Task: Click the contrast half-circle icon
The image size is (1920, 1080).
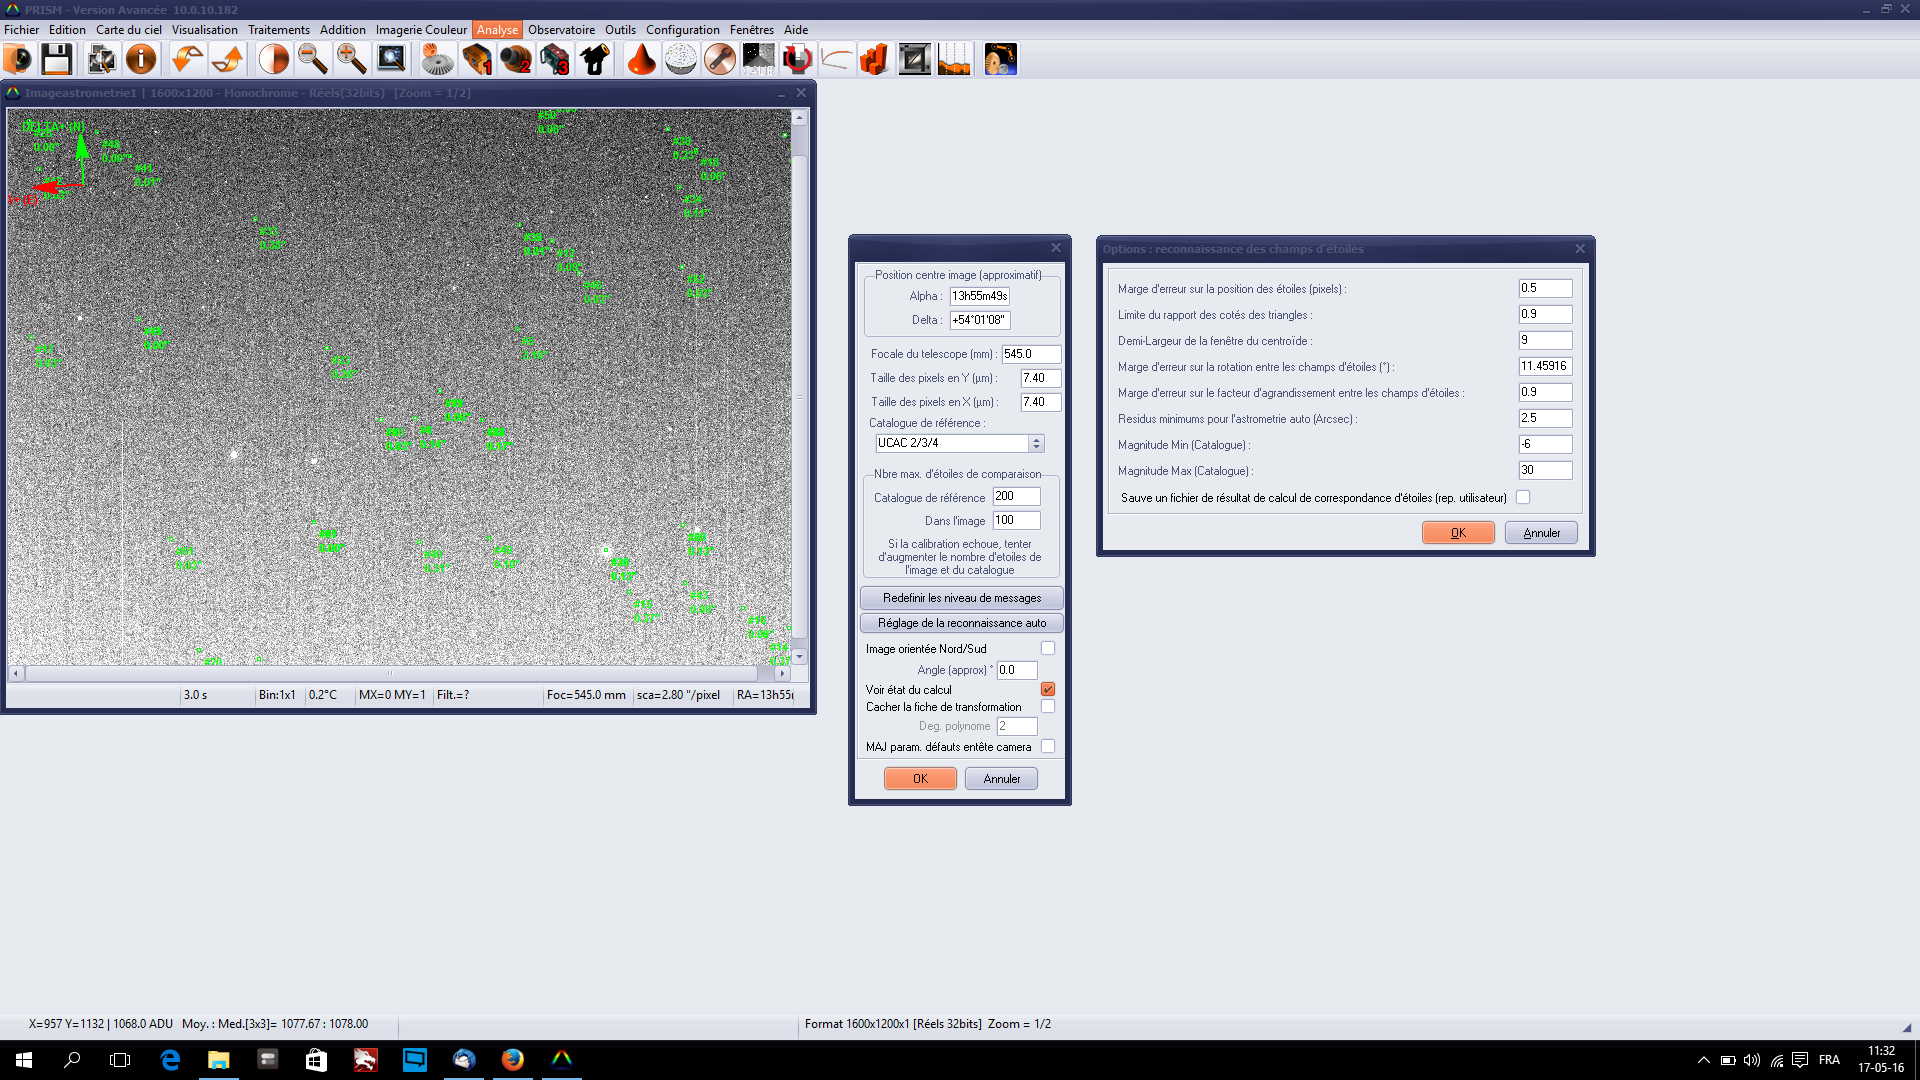Action: [273, 60]
